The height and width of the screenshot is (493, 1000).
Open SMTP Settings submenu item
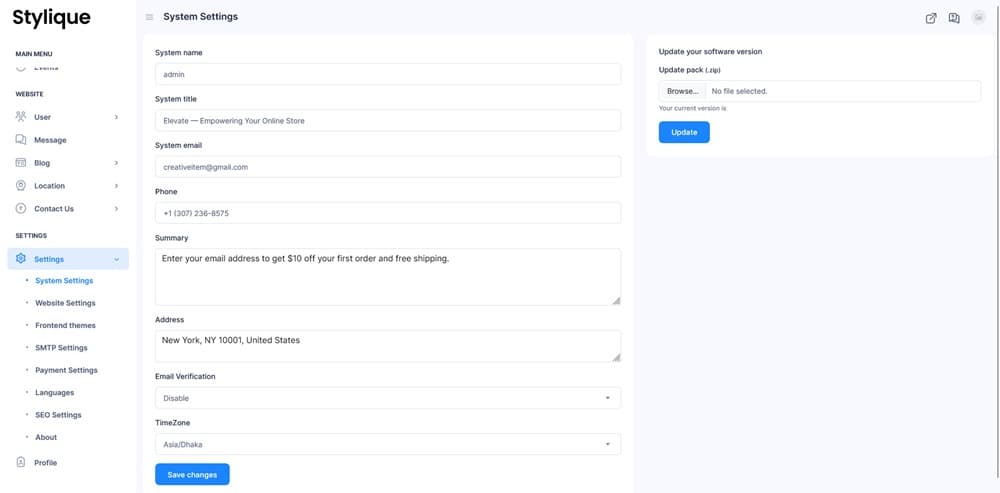[x=61, y=348]
